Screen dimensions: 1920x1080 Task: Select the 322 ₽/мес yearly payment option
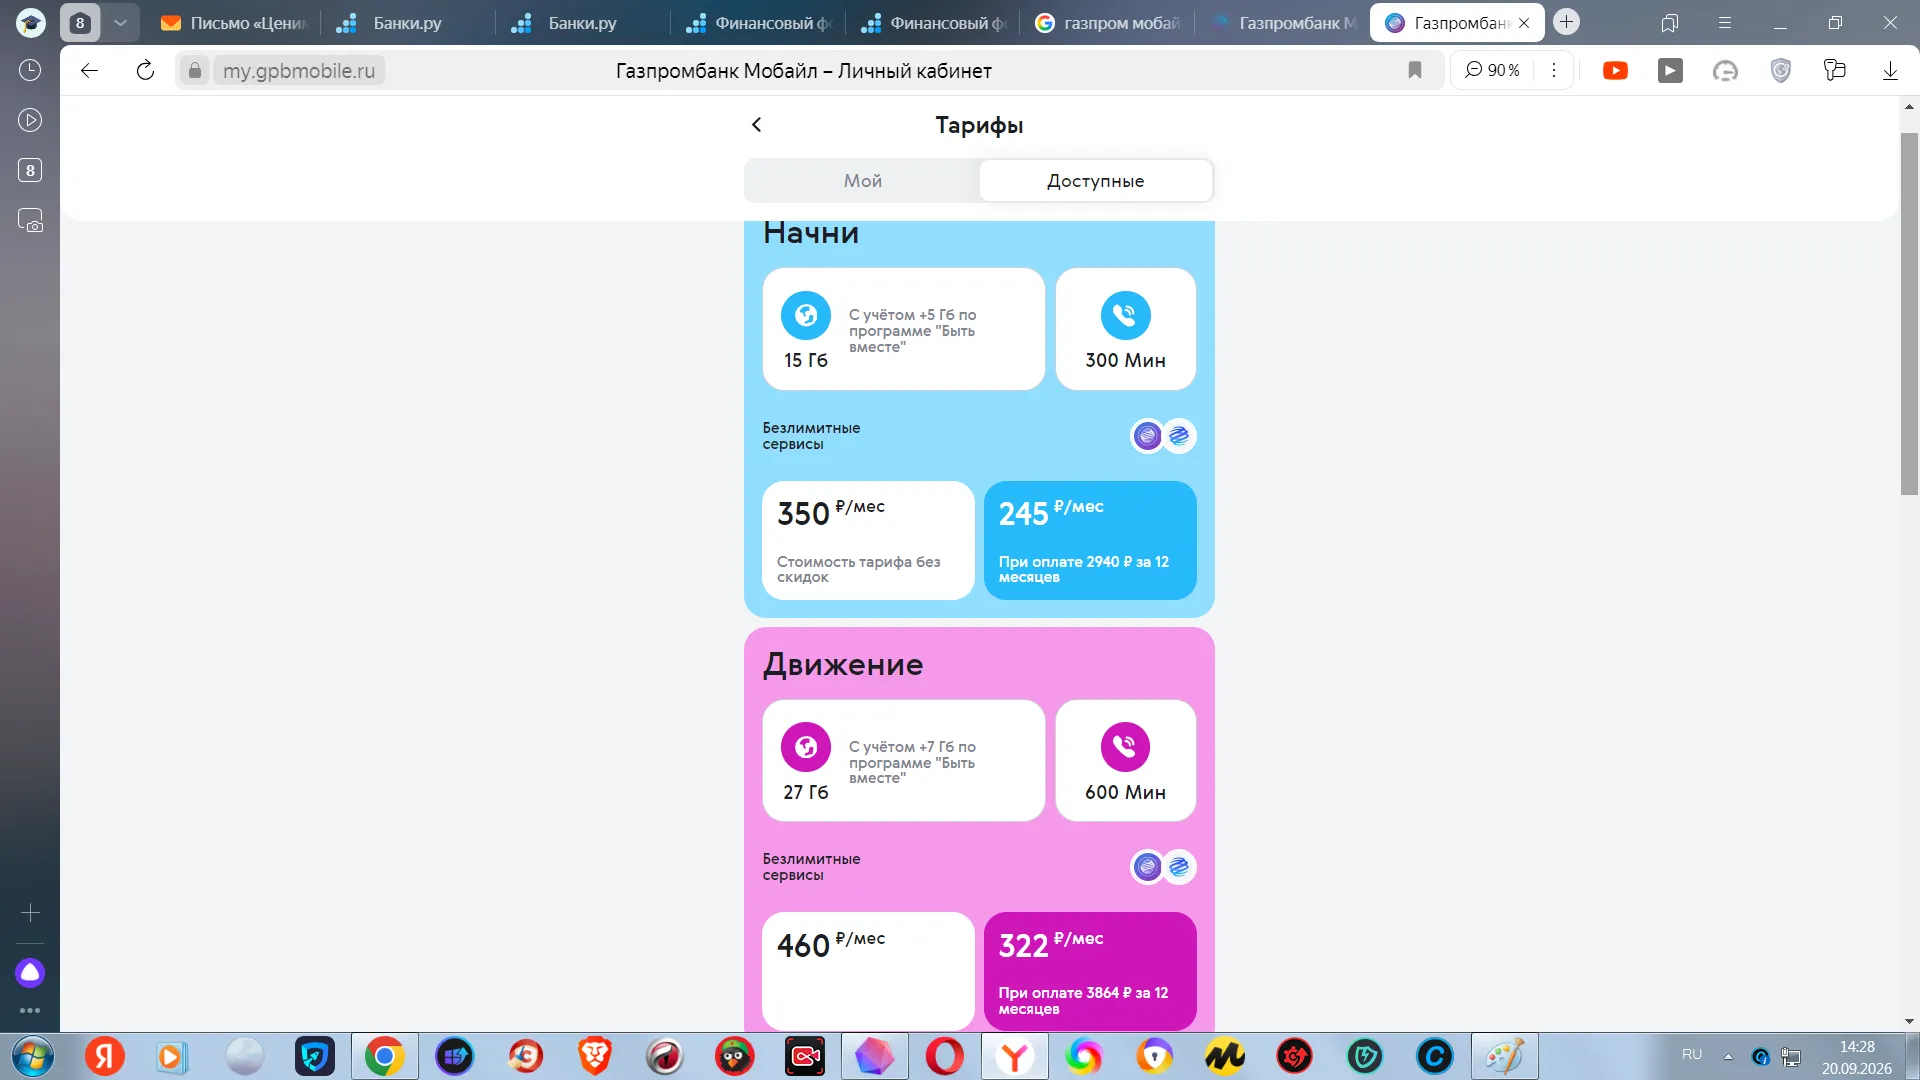pos(1090,971)
